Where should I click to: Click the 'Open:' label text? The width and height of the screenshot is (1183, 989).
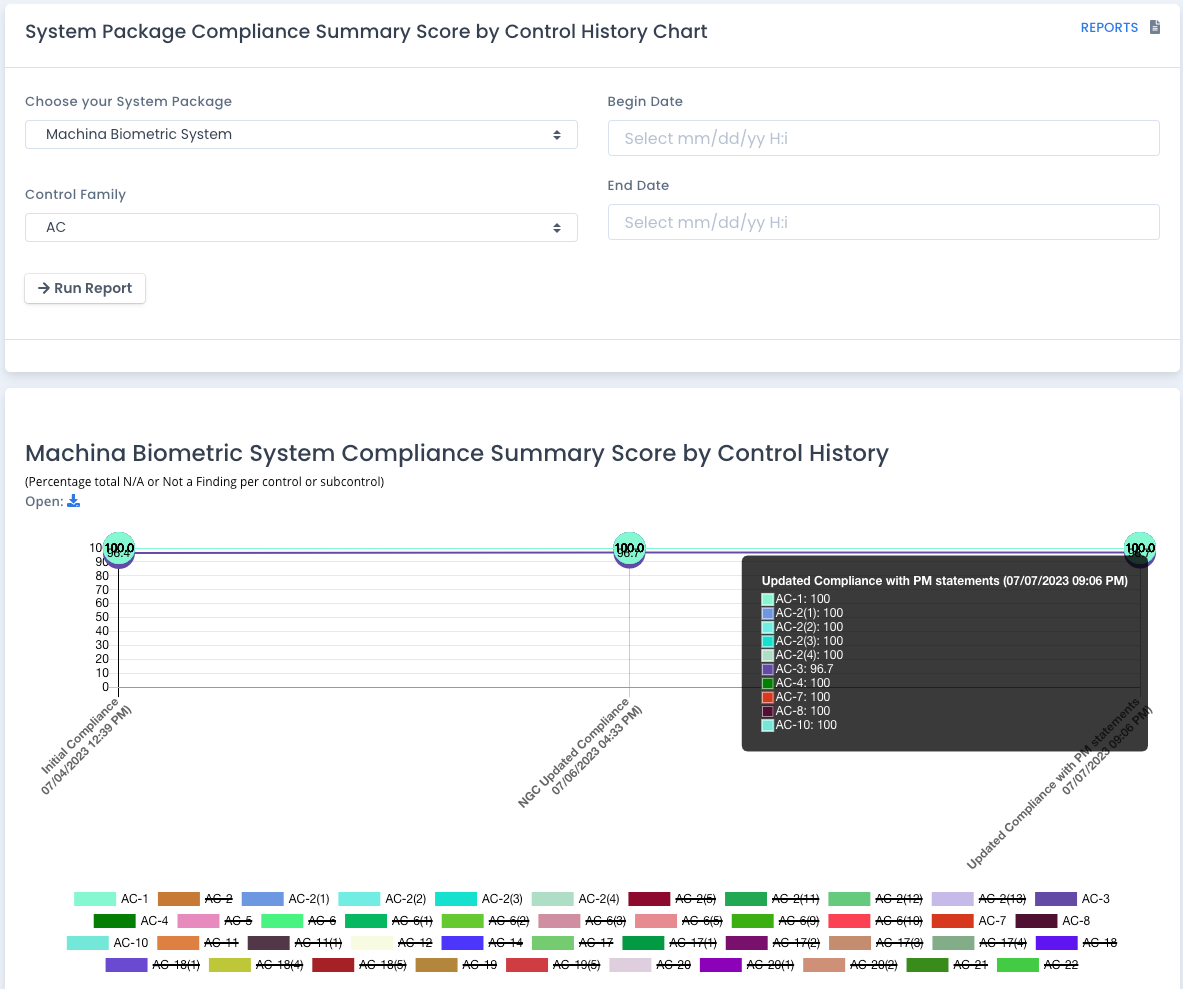click(x=44, y=501)
